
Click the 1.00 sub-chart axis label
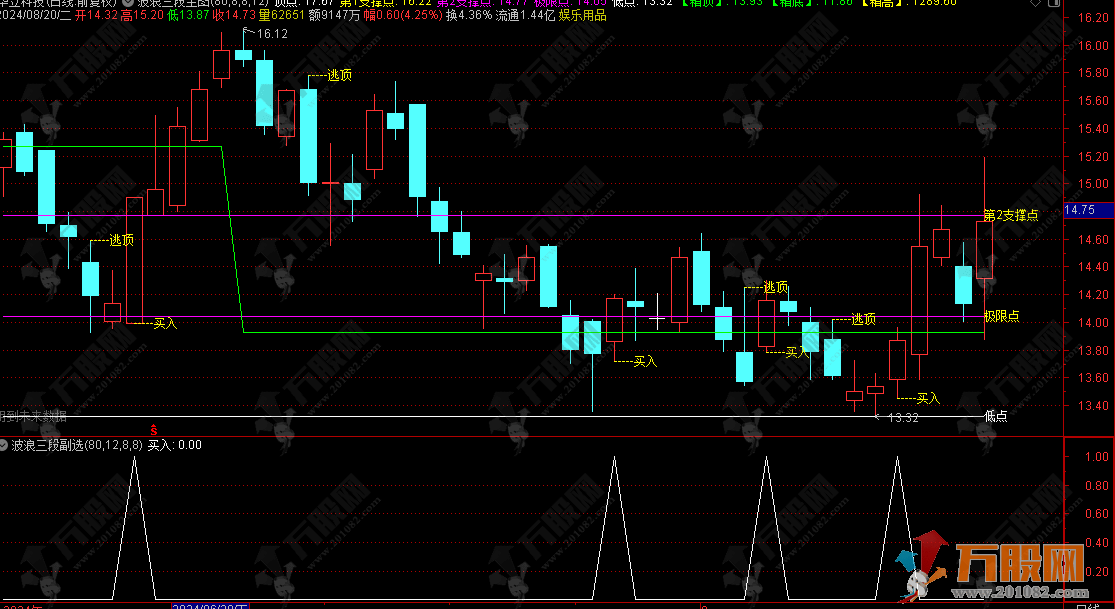(x=1098, y=457)
